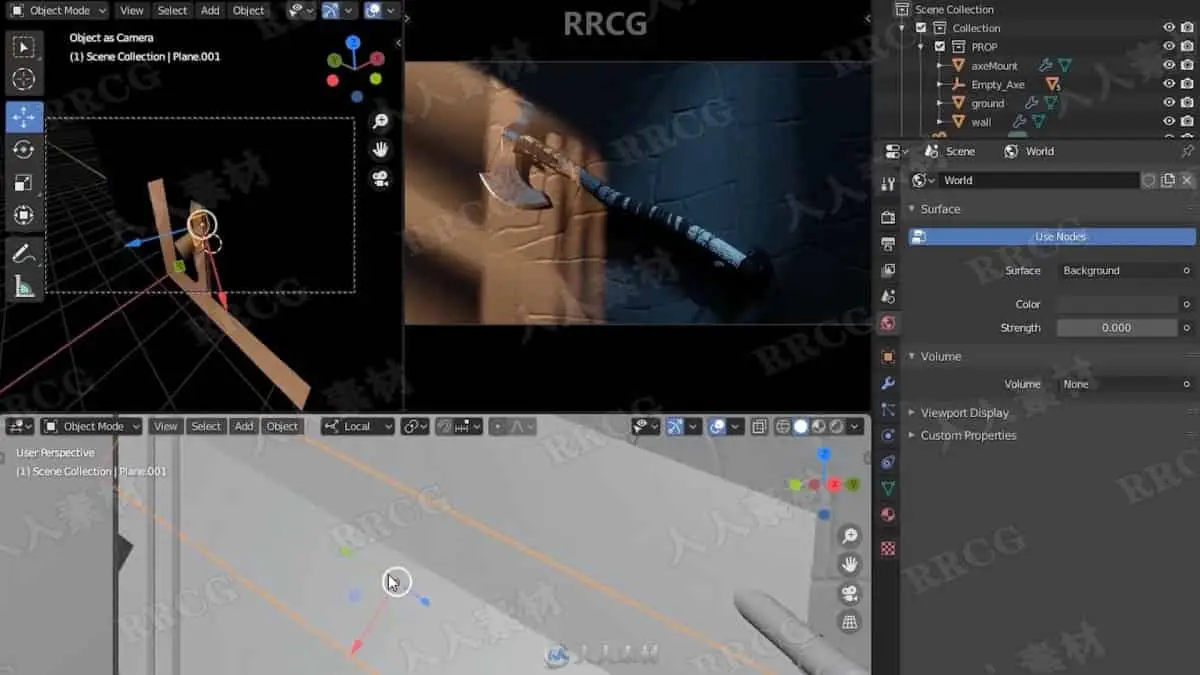Image resolution: width=1200 pixels, height=675 pixels.
Task: Click pan hand icon in bottom viewport
Action: (850, 565)
